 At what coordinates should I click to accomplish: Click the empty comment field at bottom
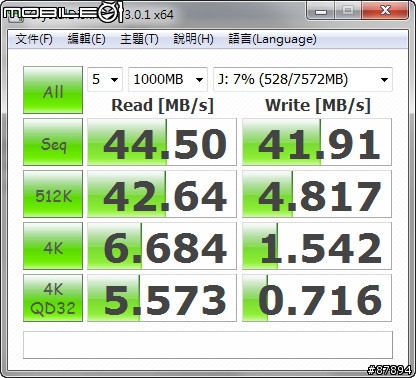point(208,345)
